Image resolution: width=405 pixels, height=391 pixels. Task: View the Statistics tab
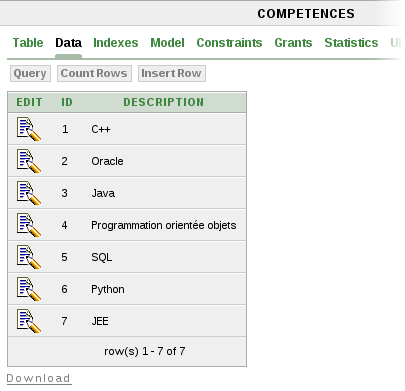click(351, 43)
